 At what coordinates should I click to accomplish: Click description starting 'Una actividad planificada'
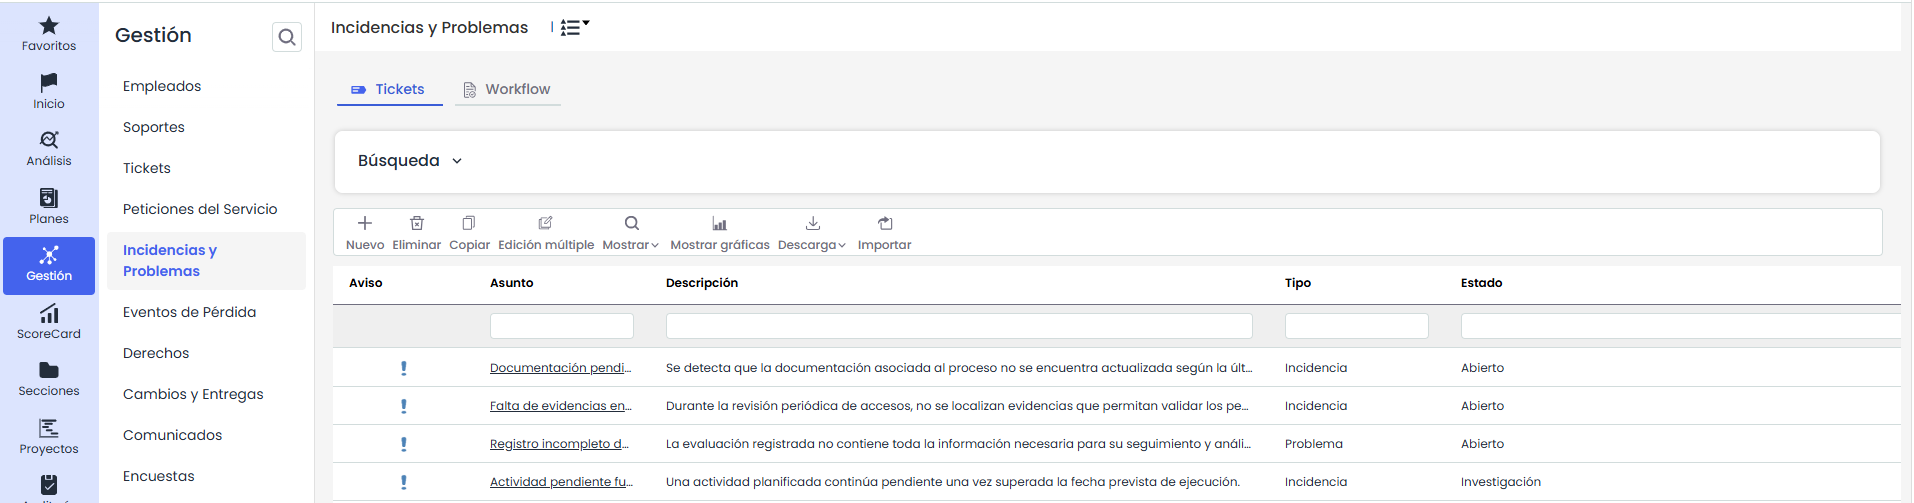(953, 482)
